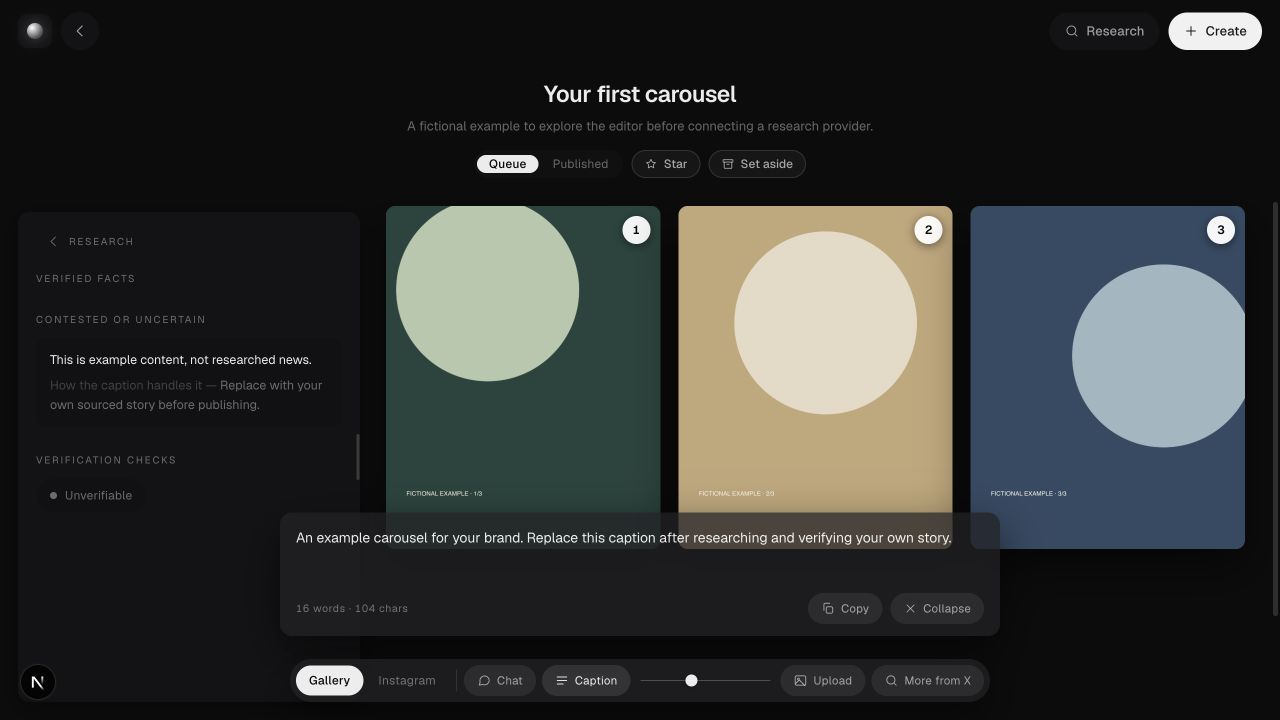Click the round N badge icon
The height and width of the screenshot is (720, 1280).
[x=38, y=682]
